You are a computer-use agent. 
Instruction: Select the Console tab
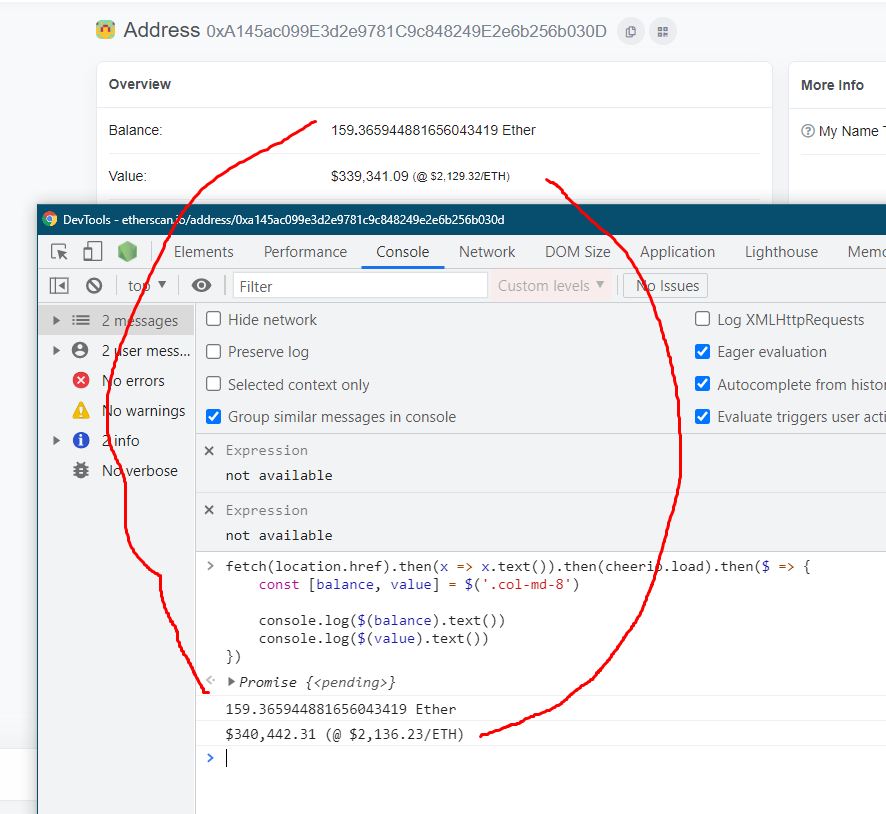[403, 251]
